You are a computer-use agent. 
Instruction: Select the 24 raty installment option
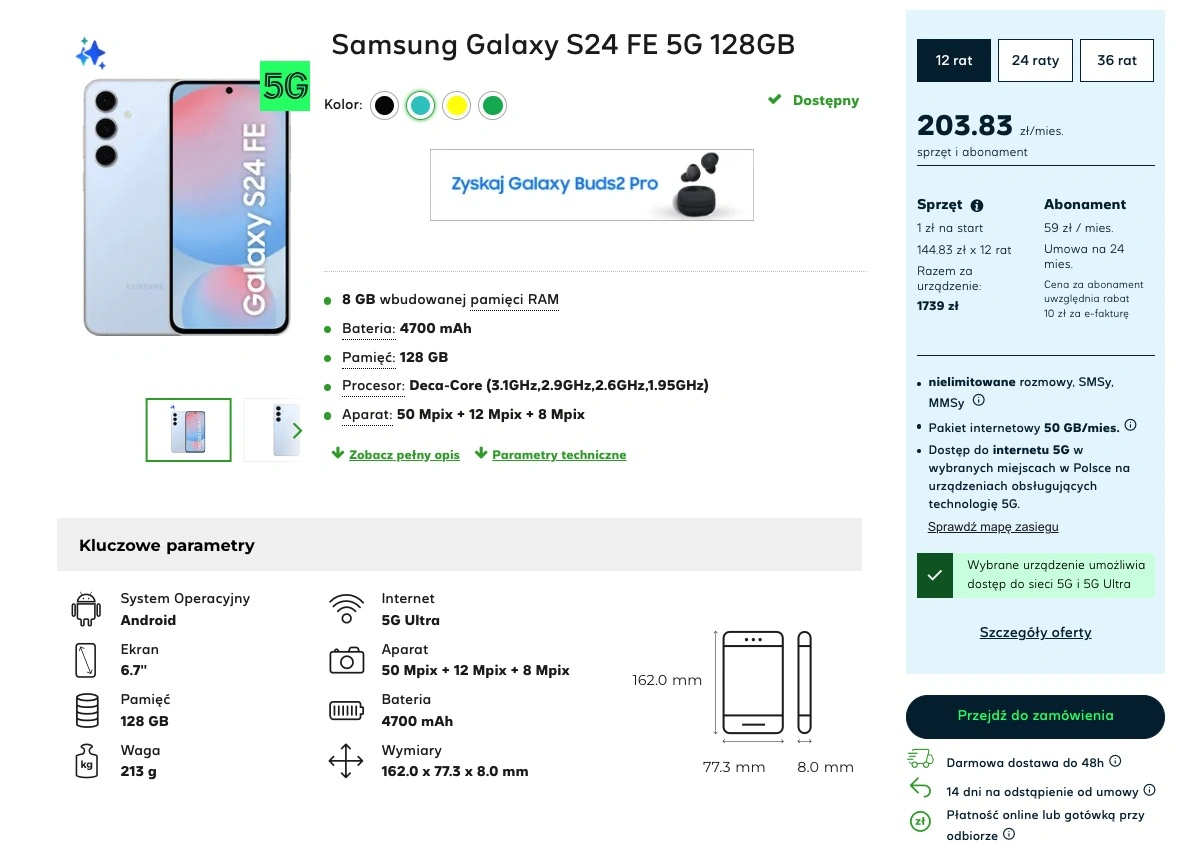click(1035, 61)
